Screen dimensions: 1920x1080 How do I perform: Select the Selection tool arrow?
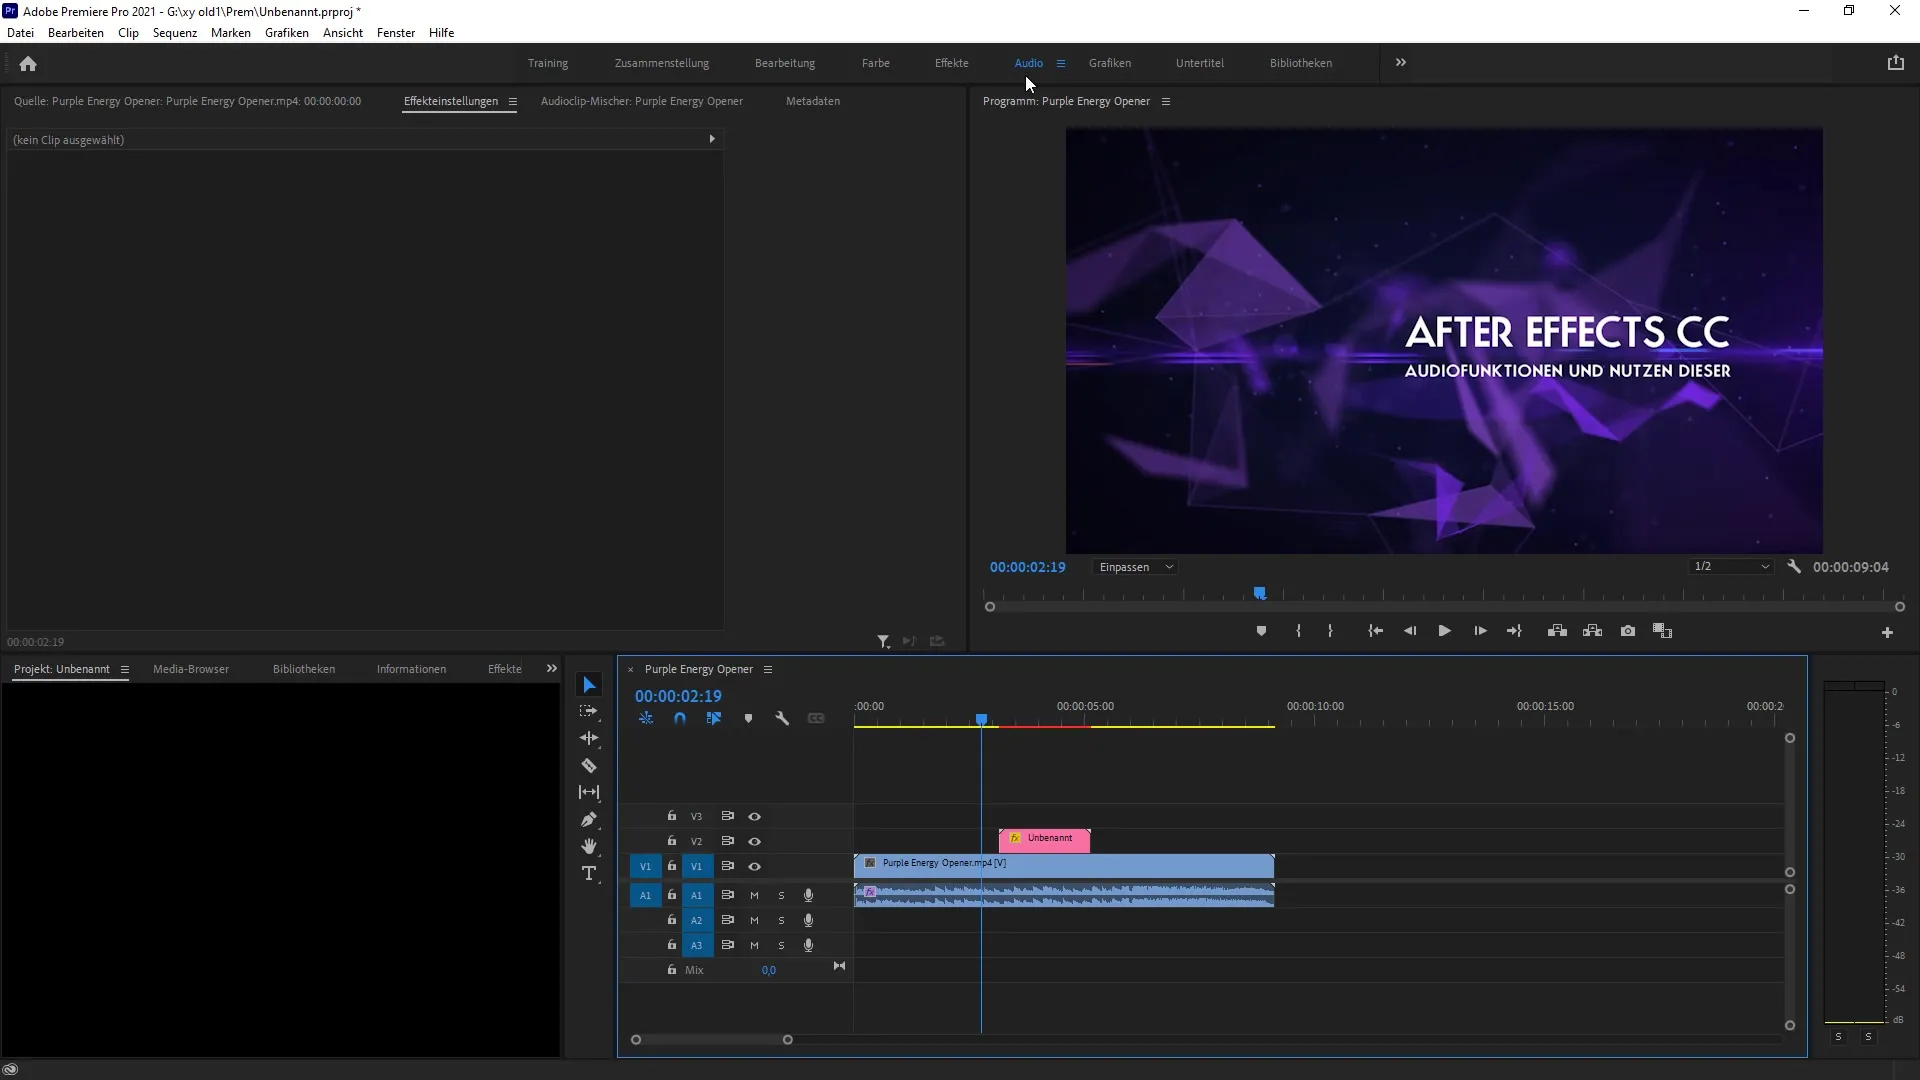[589, 685]
